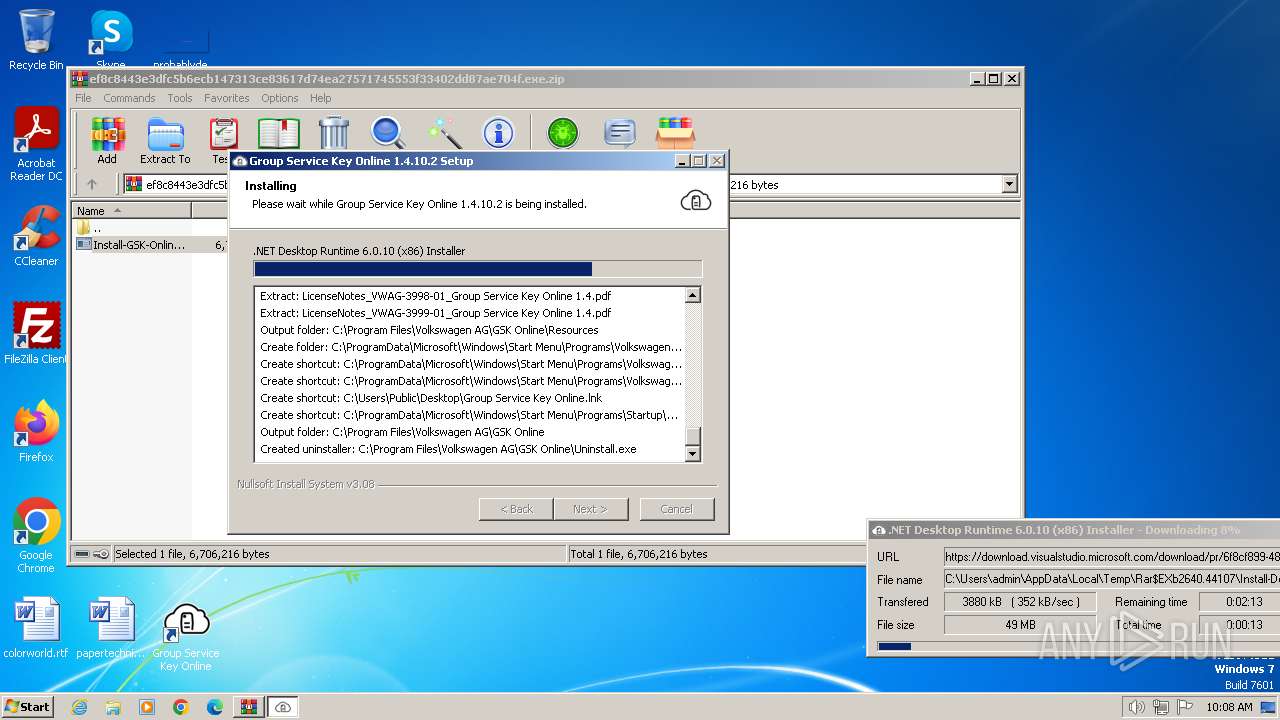Click the install log scrollbar thumb

click(x=692, y=436)
